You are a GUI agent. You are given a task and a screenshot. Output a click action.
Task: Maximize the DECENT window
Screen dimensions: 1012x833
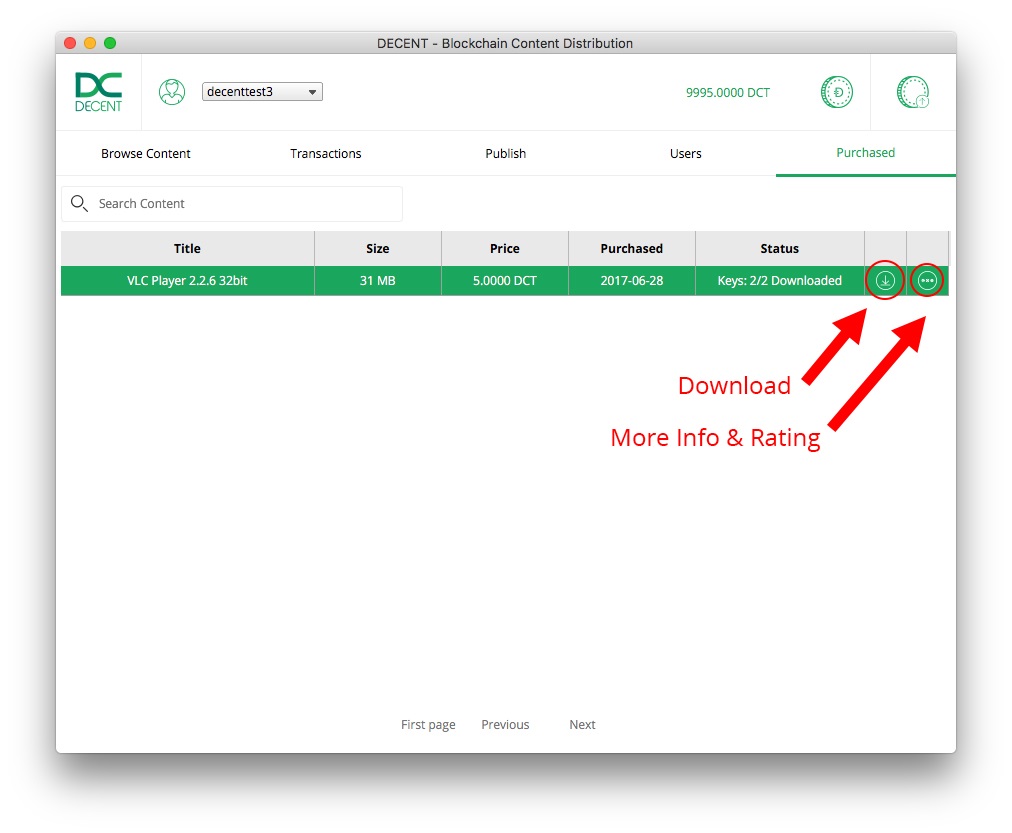point(110,43)
